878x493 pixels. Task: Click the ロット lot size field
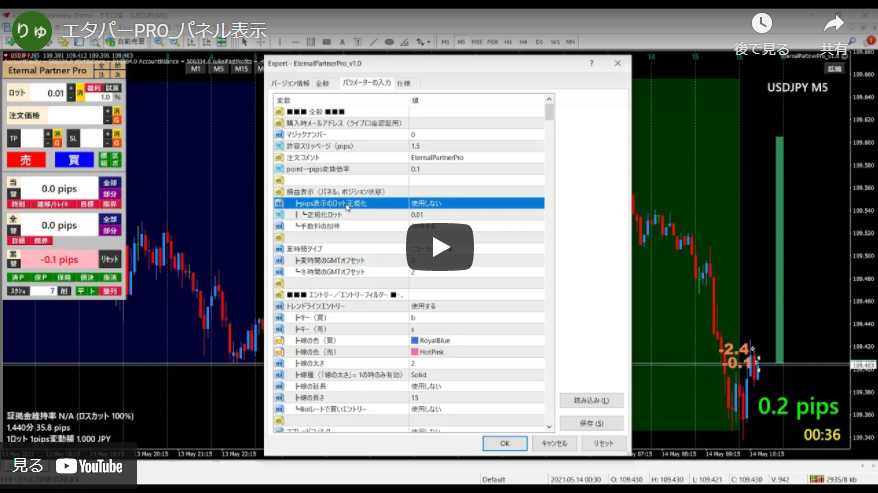[x=47, y=93]
